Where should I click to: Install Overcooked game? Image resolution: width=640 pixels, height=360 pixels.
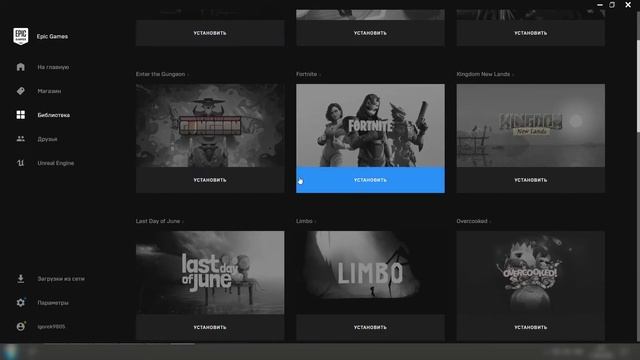[x=531, y=327]
